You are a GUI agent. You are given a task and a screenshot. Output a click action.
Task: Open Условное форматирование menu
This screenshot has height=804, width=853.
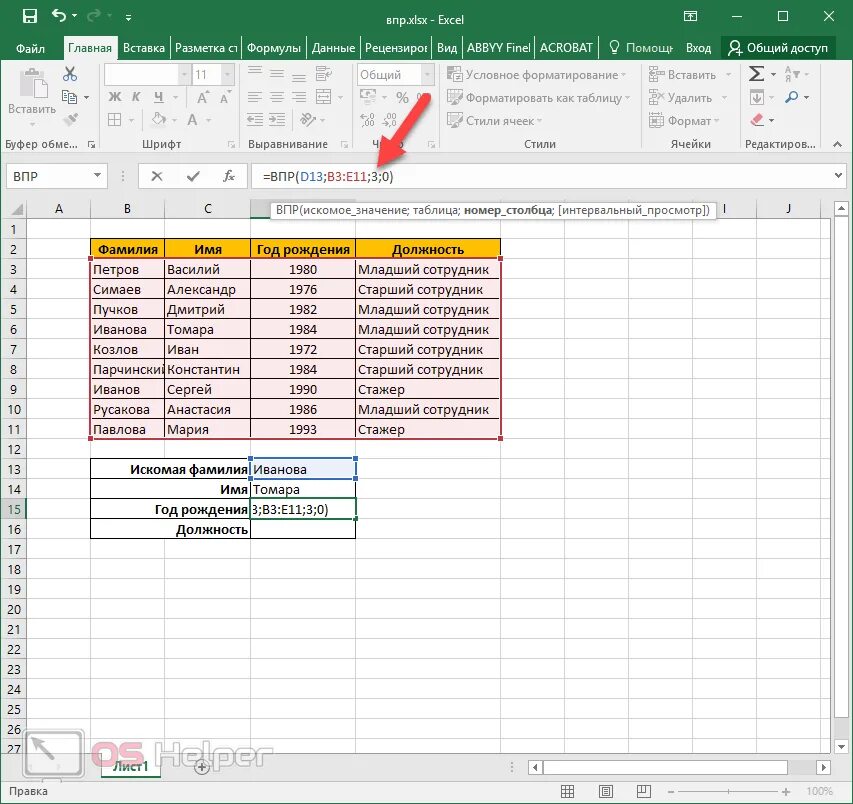[536, 75]
